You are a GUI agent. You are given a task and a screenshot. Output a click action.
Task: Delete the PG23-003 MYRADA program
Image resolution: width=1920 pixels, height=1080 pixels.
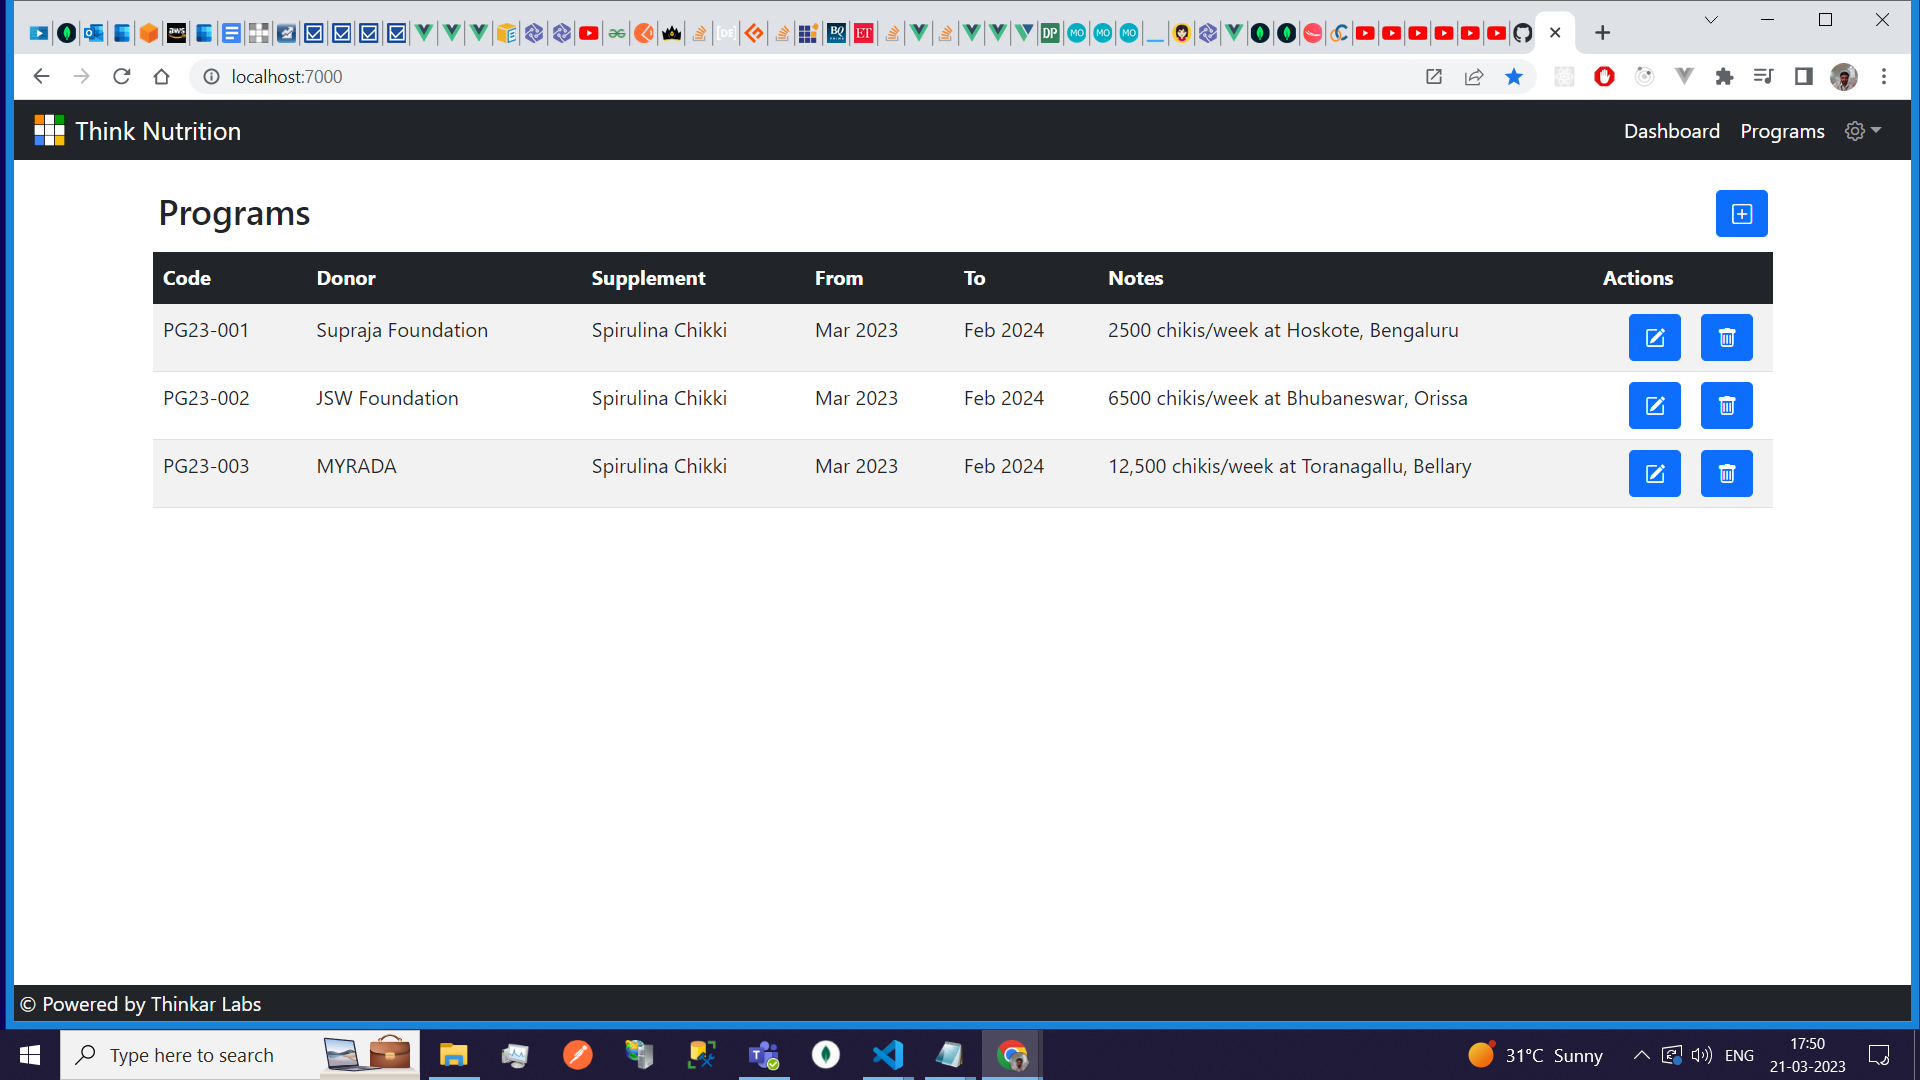[x=1726, y=474]
